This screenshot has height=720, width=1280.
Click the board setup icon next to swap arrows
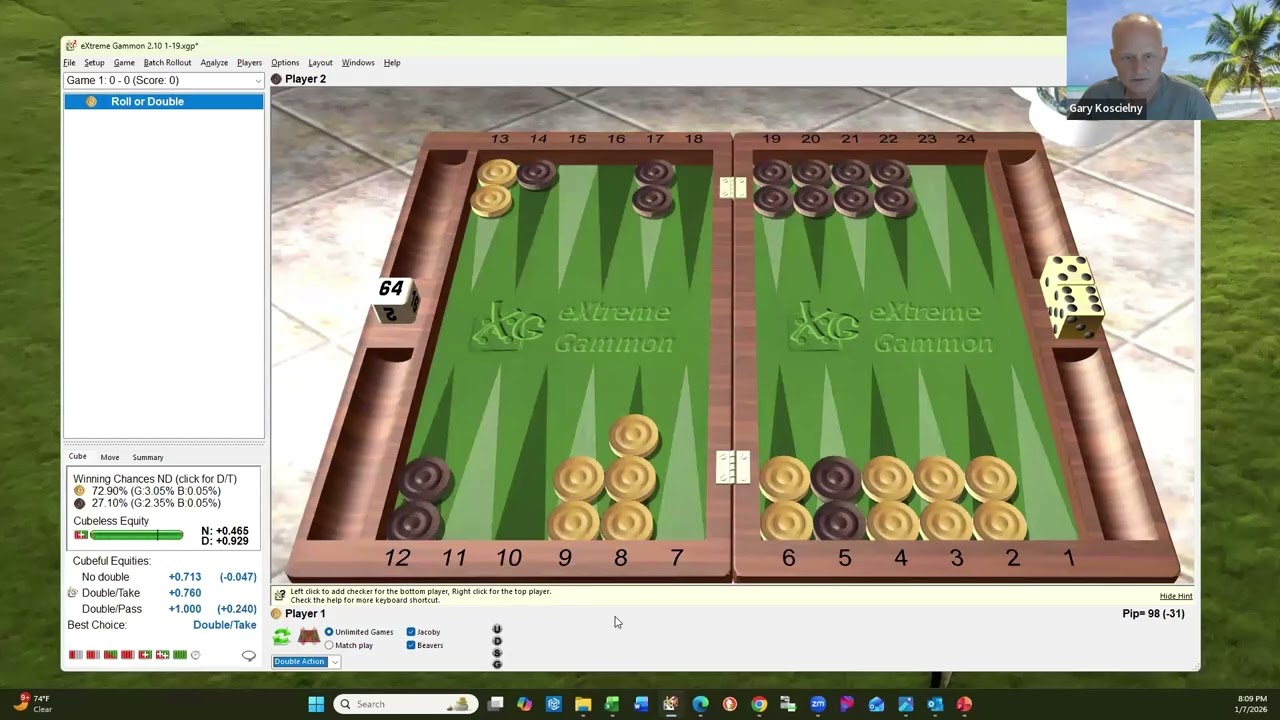coord(308,636)
